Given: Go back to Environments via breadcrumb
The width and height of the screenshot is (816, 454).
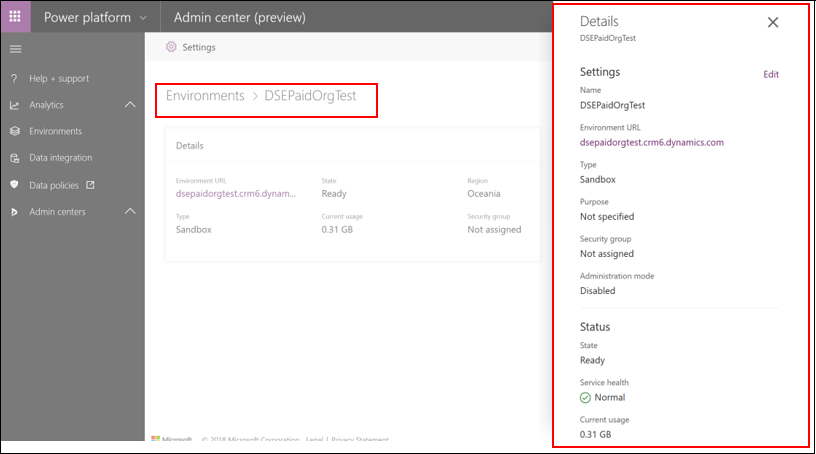Looking at the screenshot, I should [205, 96].
